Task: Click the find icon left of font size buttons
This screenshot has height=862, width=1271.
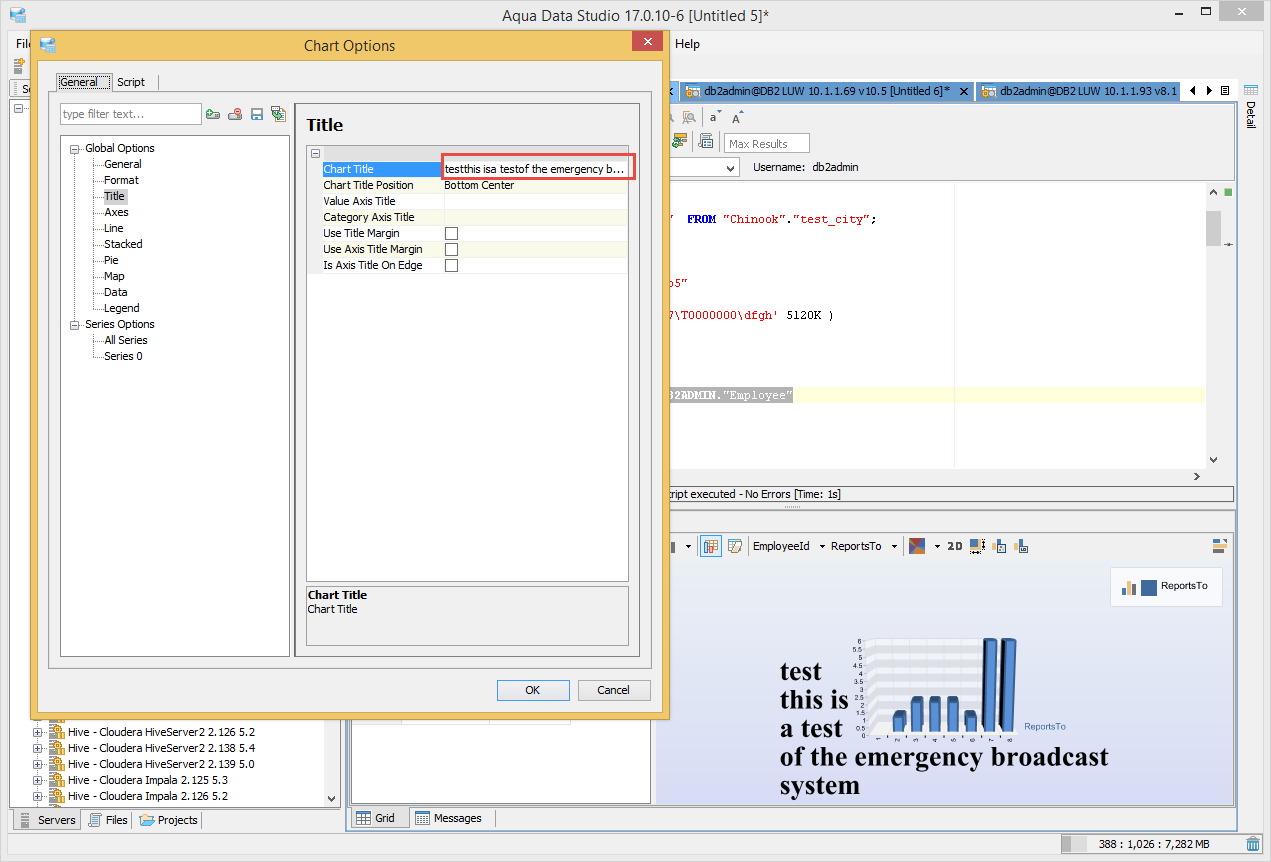Action: click(689, 117)
